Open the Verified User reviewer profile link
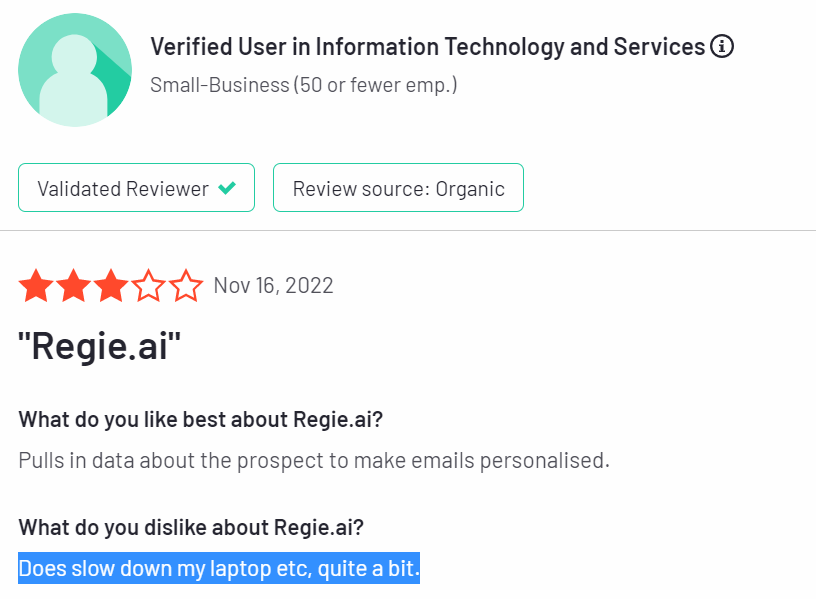 [x=426, y=46]
